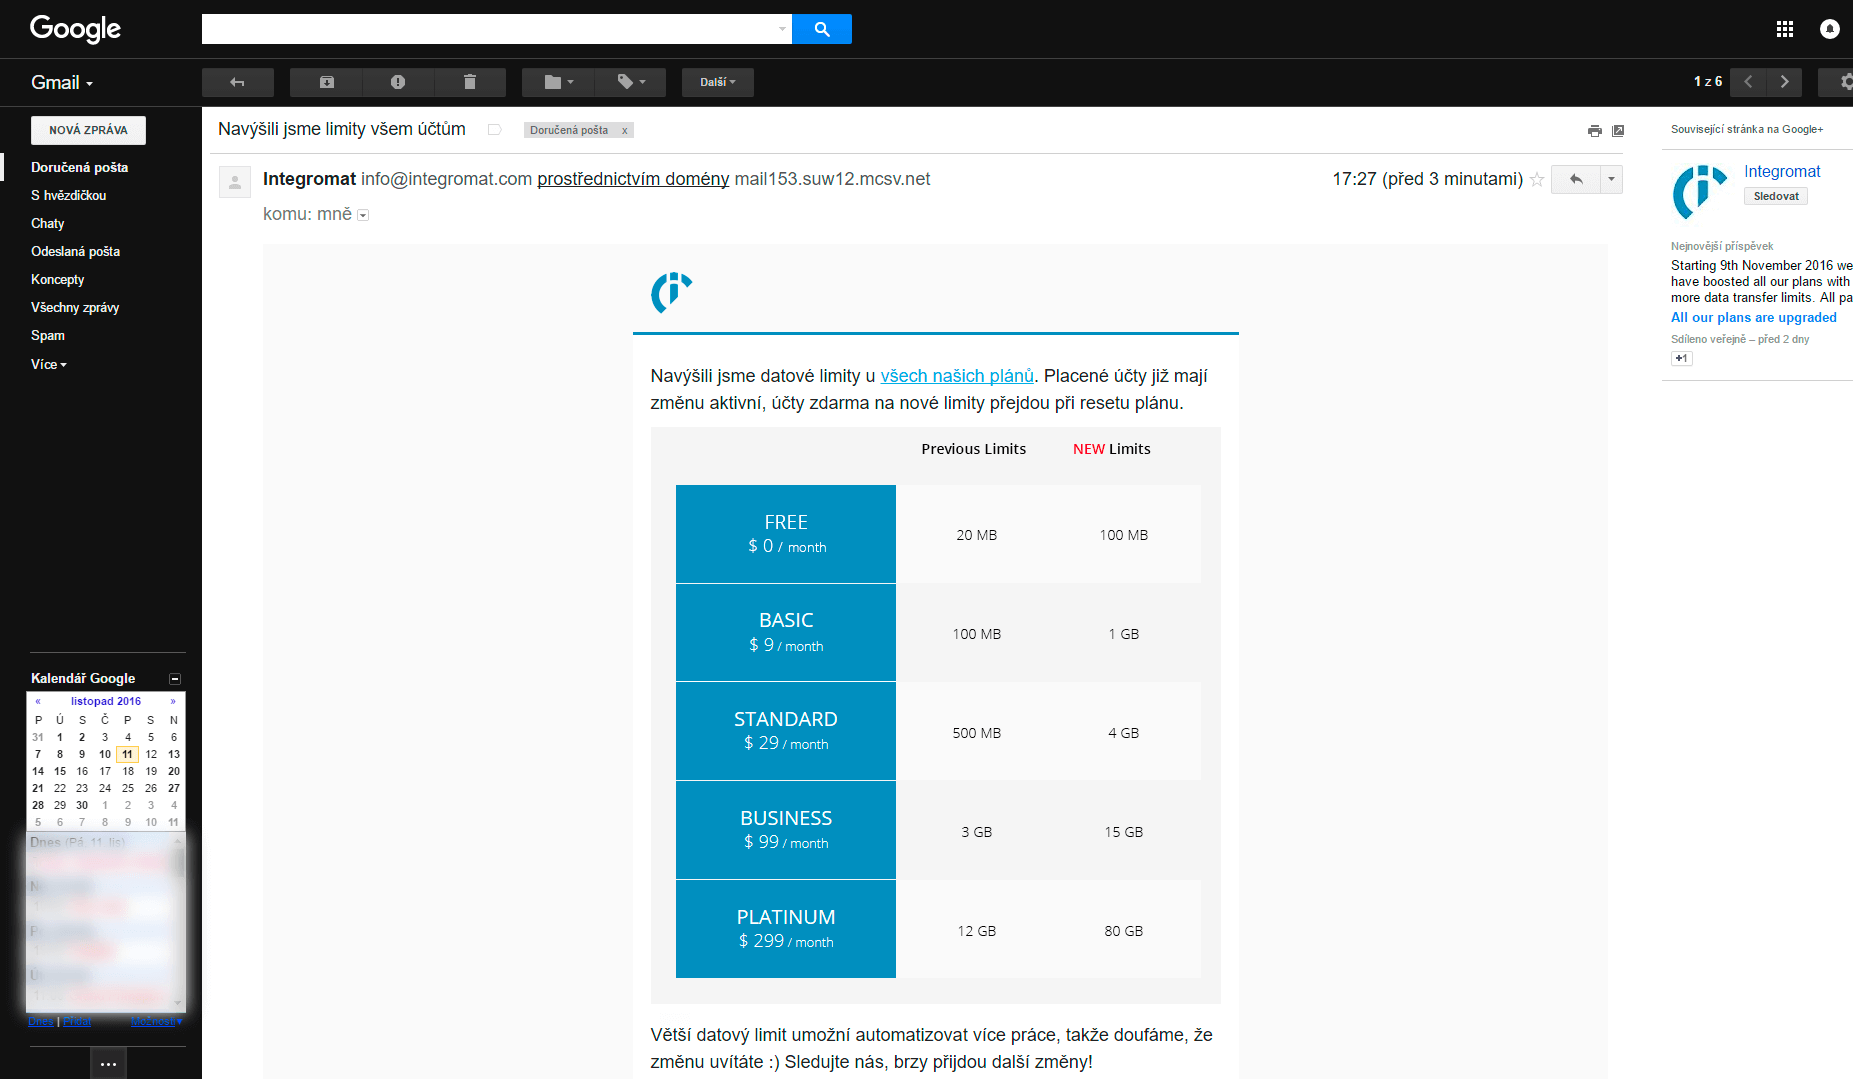Open the Gmail product switcher dropdown

pyautogui.click(x=62, y=83)
